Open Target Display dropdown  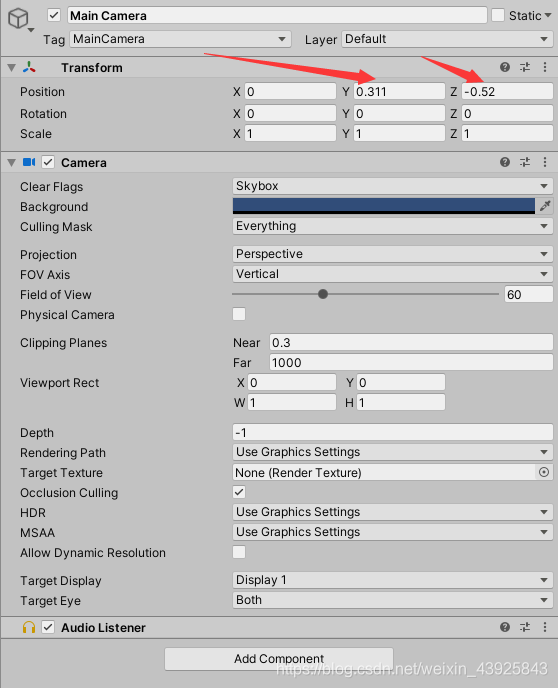point(393,580)
